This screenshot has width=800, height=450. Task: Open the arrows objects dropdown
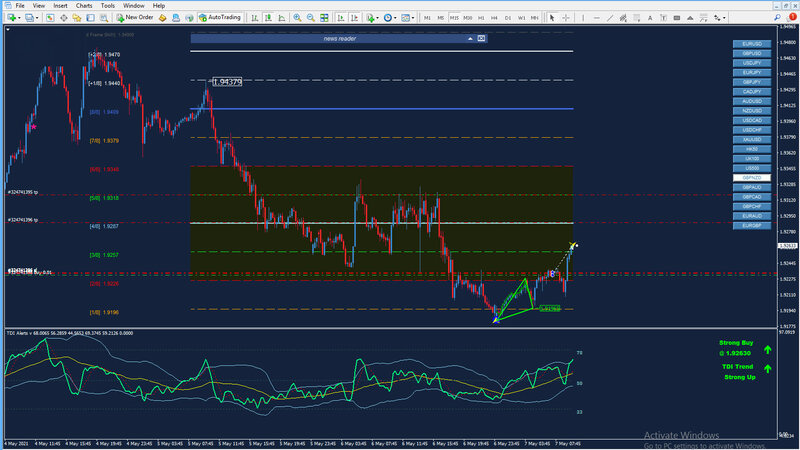[x=719, y=18]
